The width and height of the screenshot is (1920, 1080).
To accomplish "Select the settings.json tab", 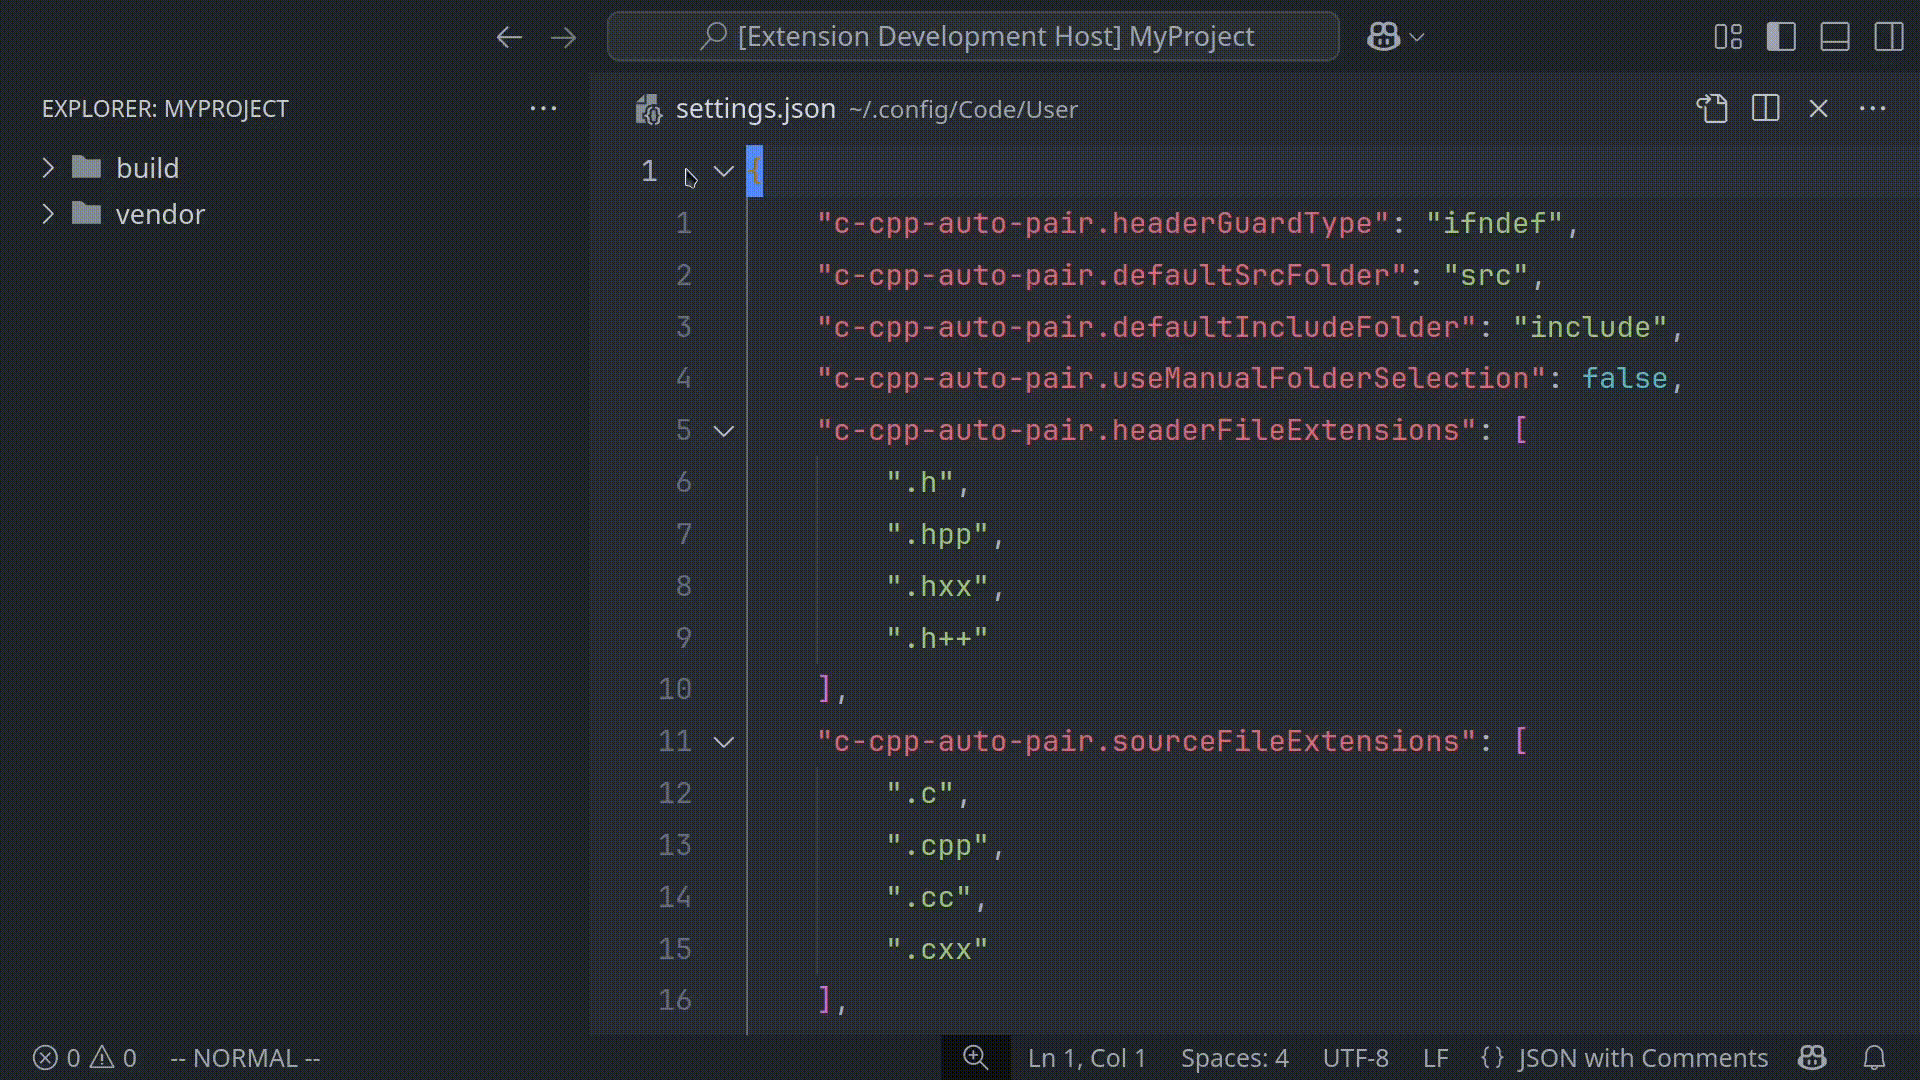I will 755,108.
